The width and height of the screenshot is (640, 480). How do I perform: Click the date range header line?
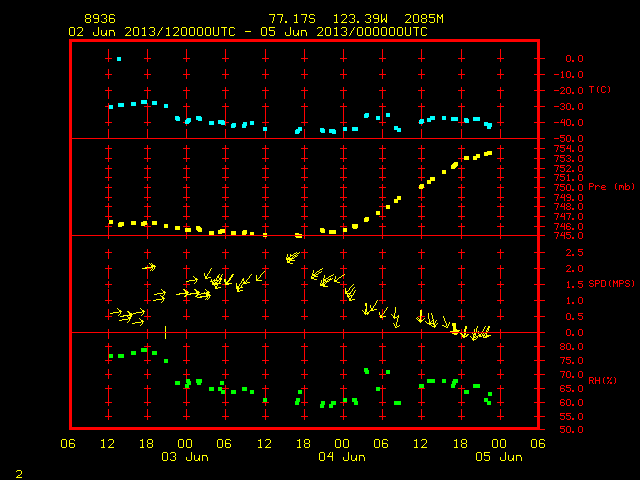click(x=248, y=32)
